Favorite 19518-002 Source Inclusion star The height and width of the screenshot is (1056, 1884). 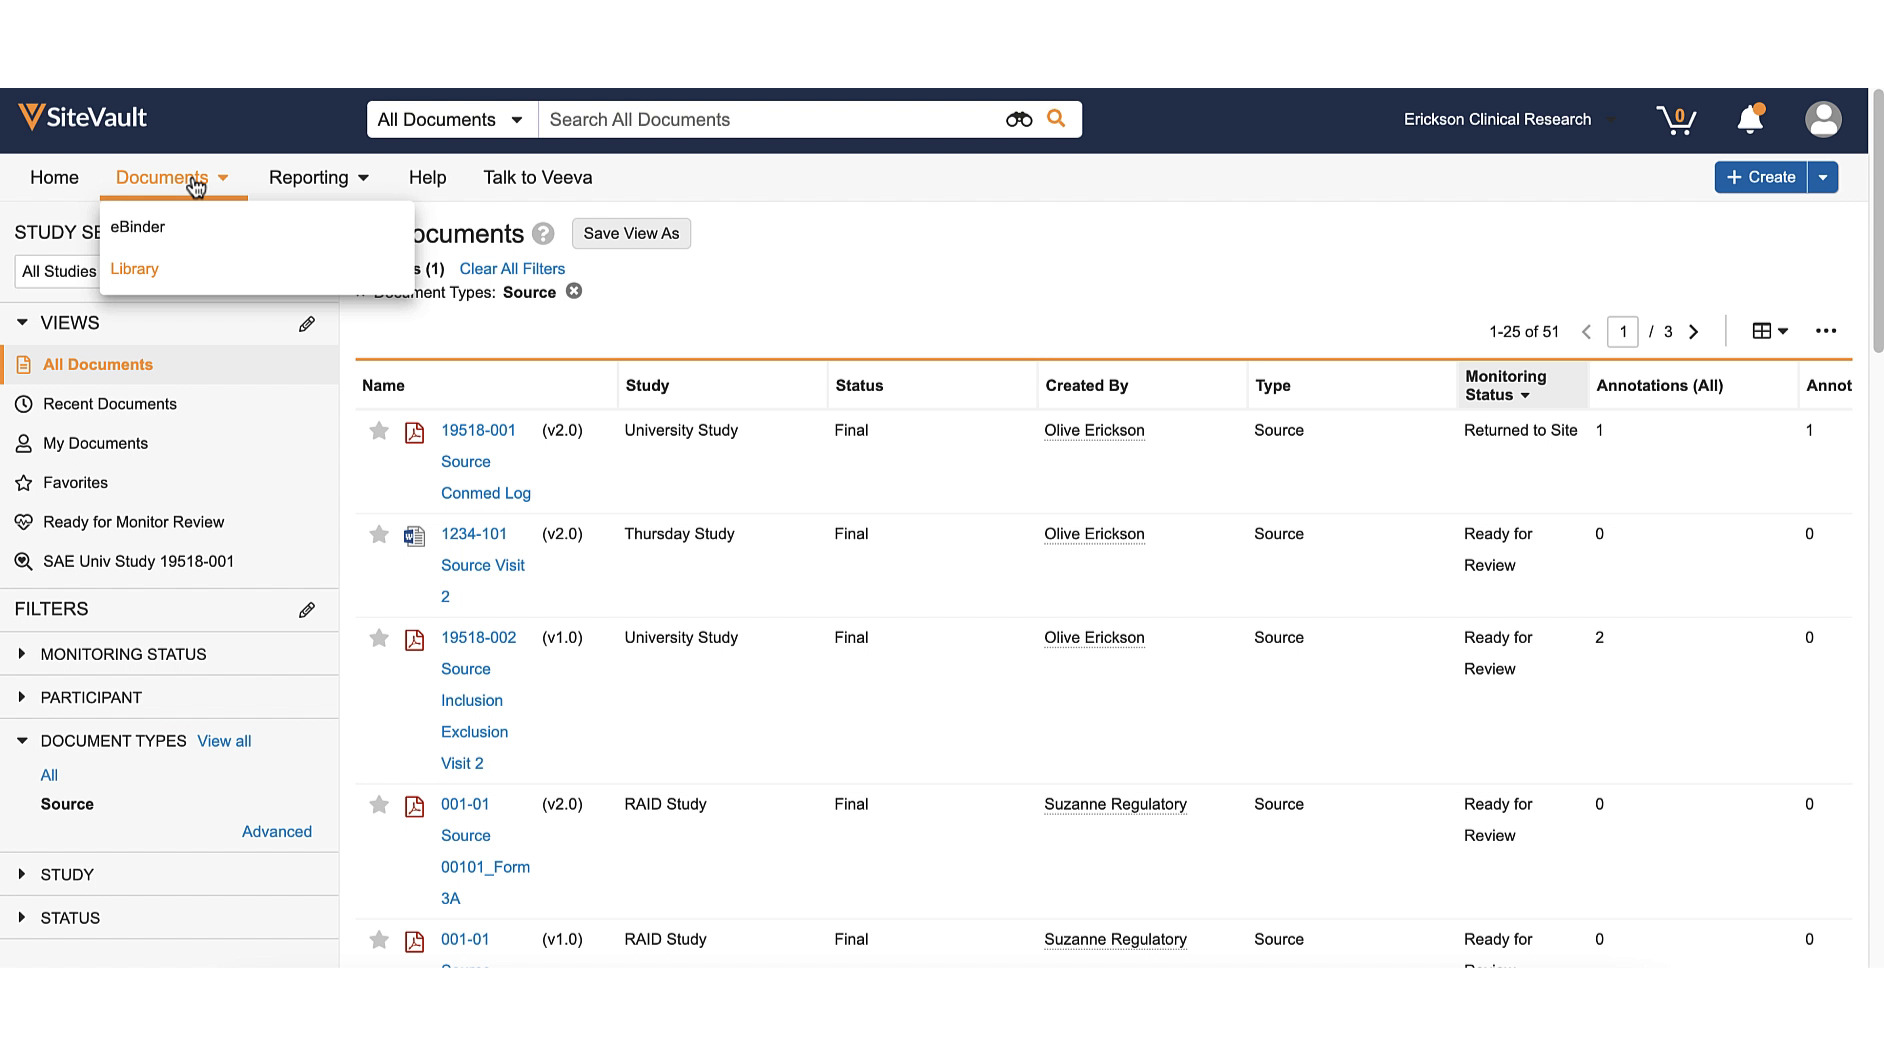[x=379, y=638]
